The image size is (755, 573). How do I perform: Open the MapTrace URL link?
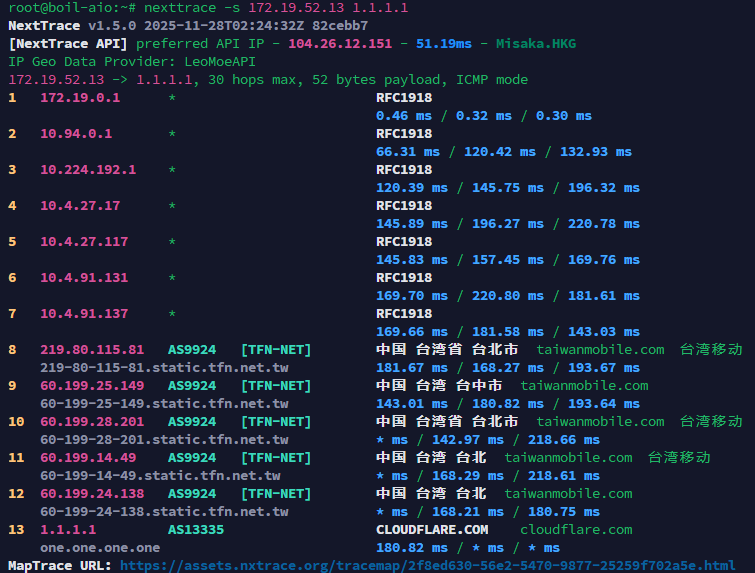428,565
